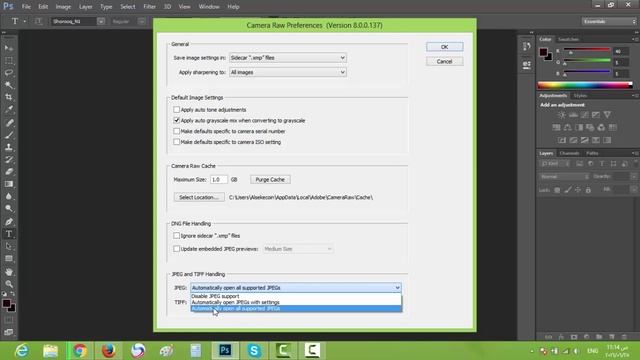Open Save image settings in dropdown
640x360 pixels.
pyautogui.click(x=288, y=58)
